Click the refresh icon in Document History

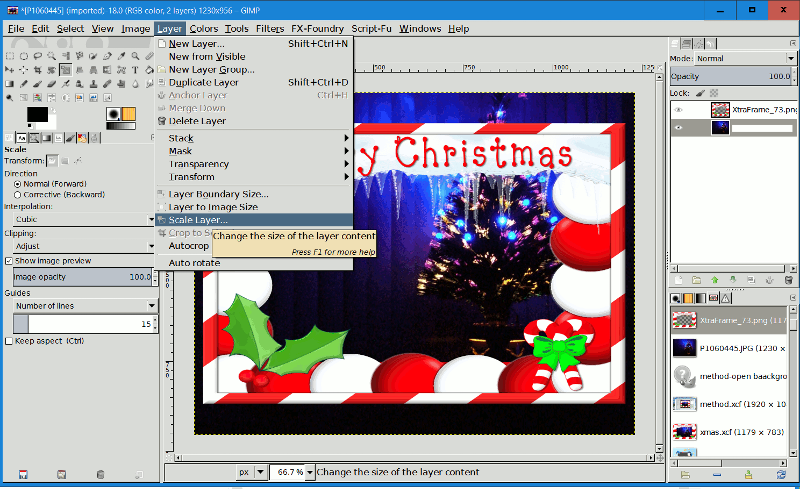(781, 475)
